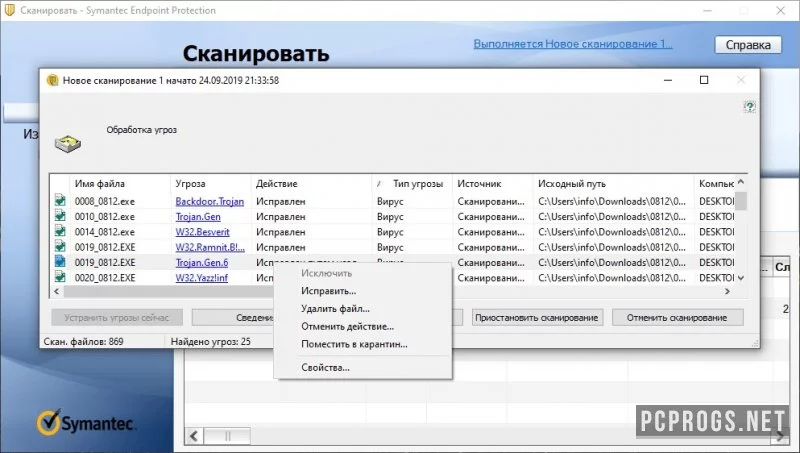Choose Удалить файл... from the context menu
The image size is (800, 453).
pos(335,309)
